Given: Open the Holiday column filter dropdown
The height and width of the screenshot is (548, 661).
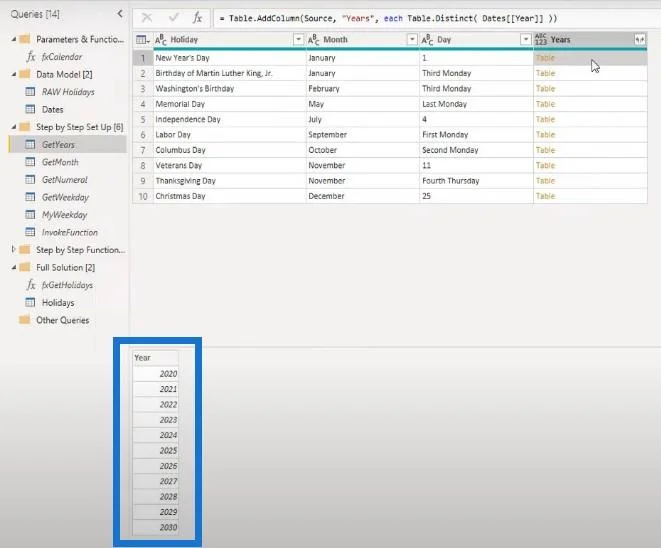Looking at the screenshot, I should click(x=298, y=40).
